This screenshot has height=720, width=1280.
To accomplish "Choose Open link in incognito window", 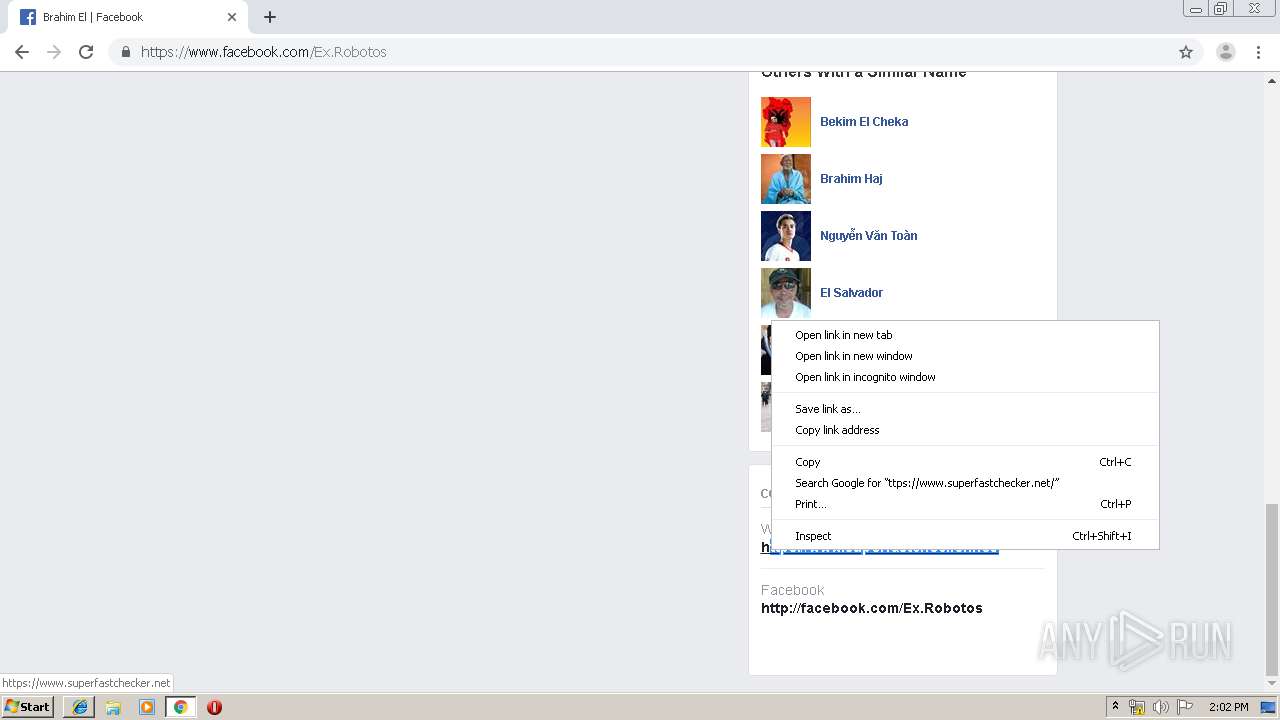I will click(965, 377).
